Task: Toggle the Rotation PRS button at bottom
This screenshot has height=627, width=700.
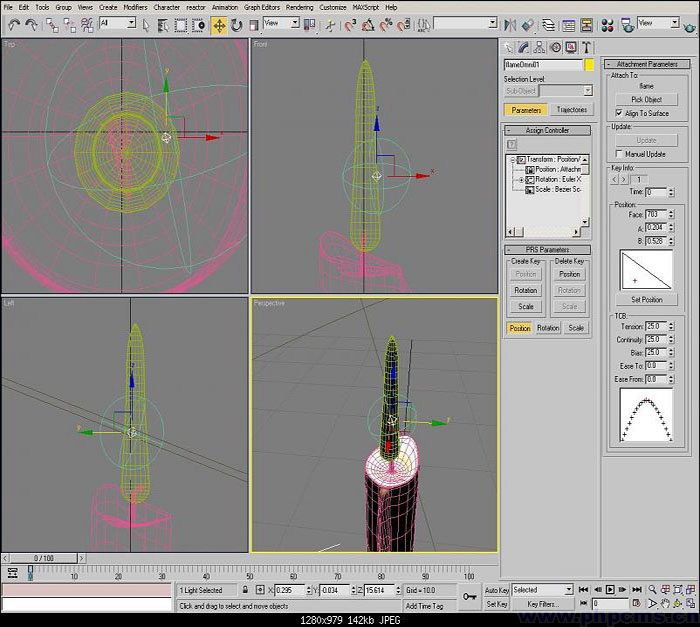Action: tap(548, 328)
